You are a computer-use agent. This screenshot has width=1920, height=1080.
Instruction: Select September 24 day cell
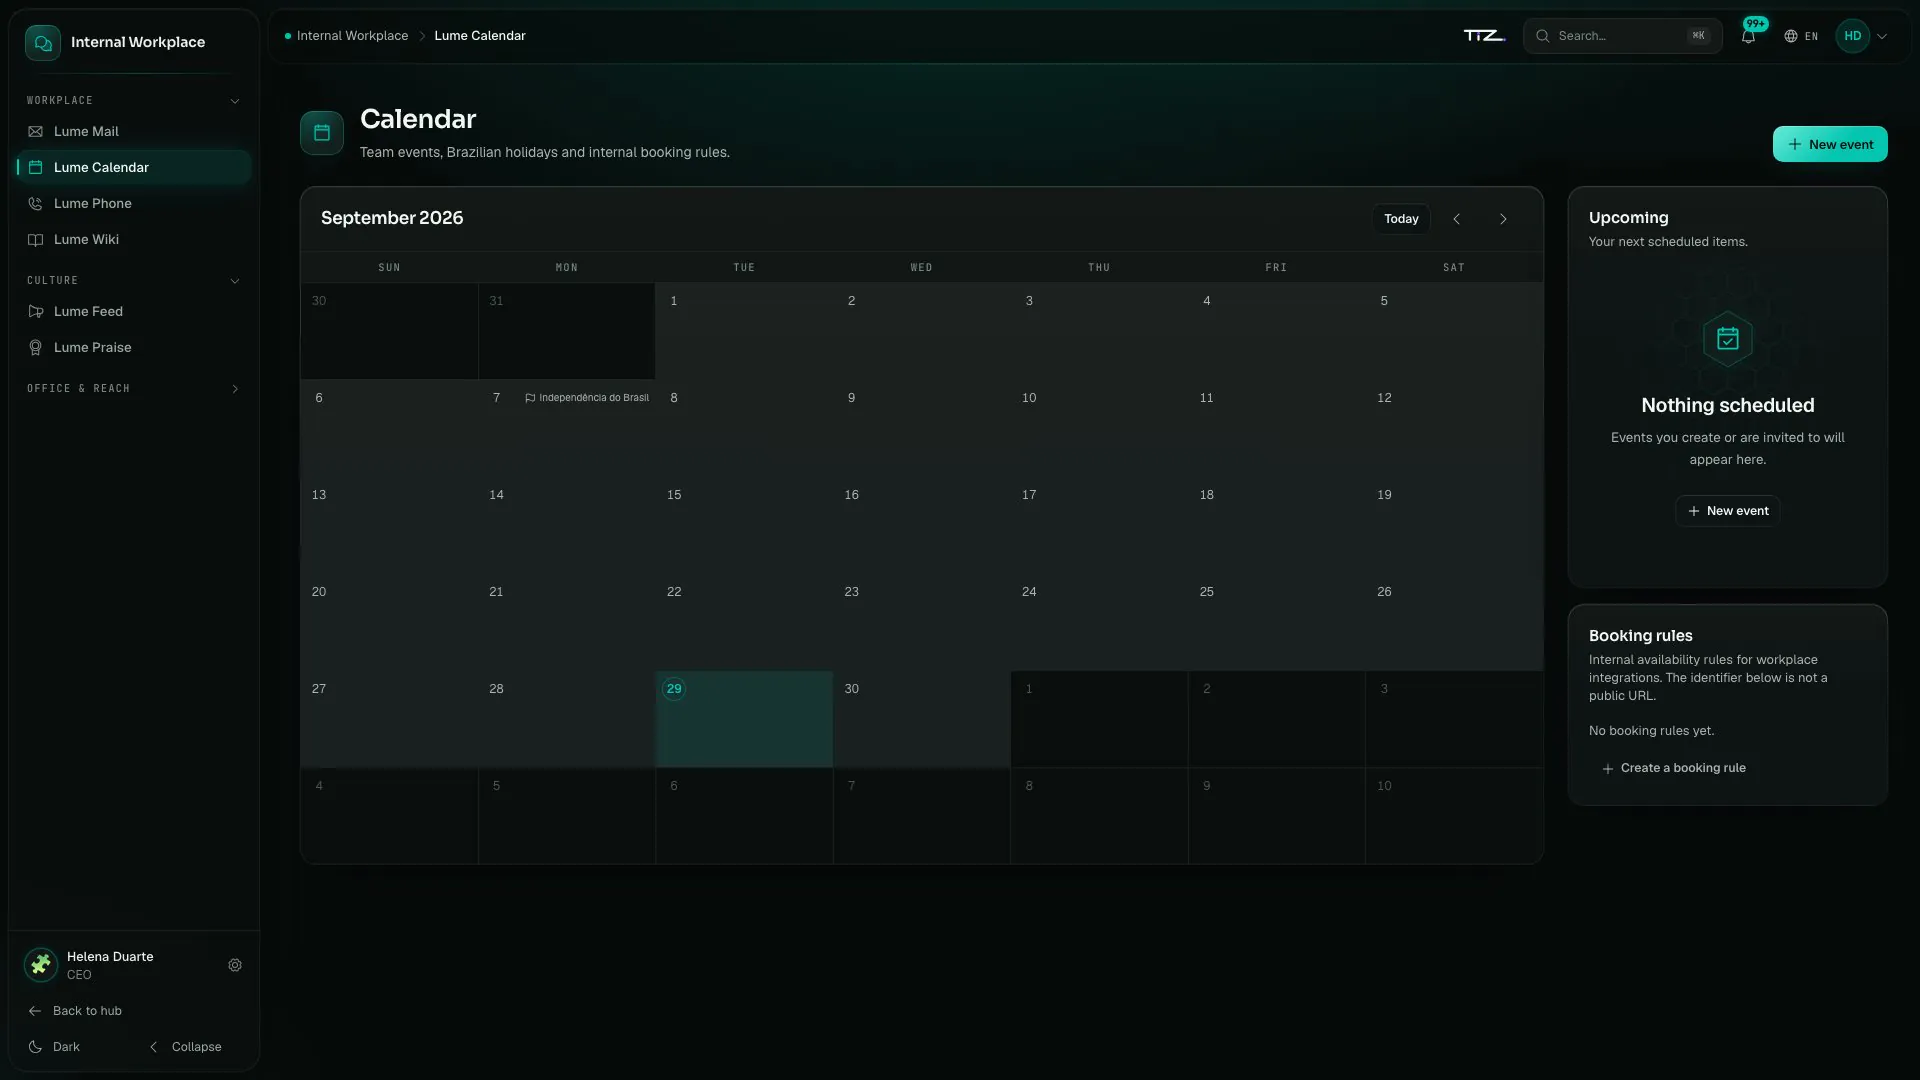point(1099,622)
